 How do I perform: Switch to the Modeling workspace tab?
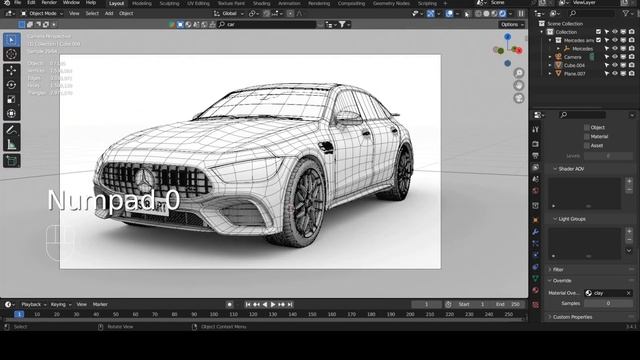pos(142,3)
